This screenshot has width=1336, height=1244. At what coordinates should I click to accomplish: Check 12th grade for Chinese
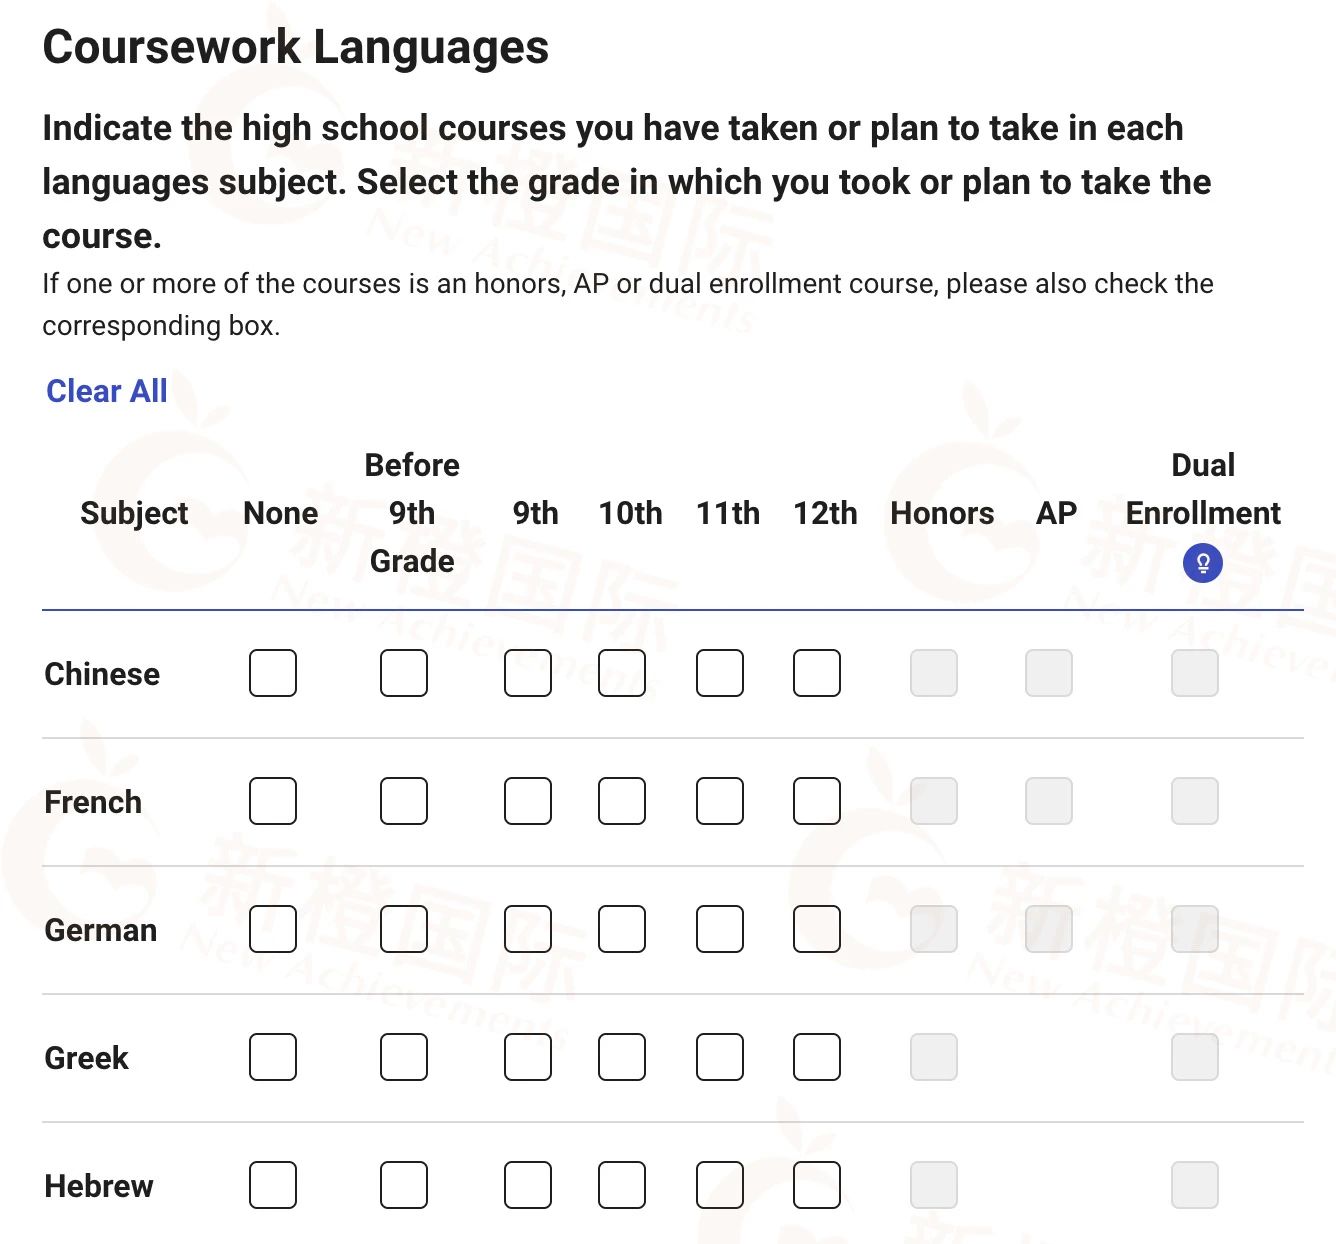817,673
